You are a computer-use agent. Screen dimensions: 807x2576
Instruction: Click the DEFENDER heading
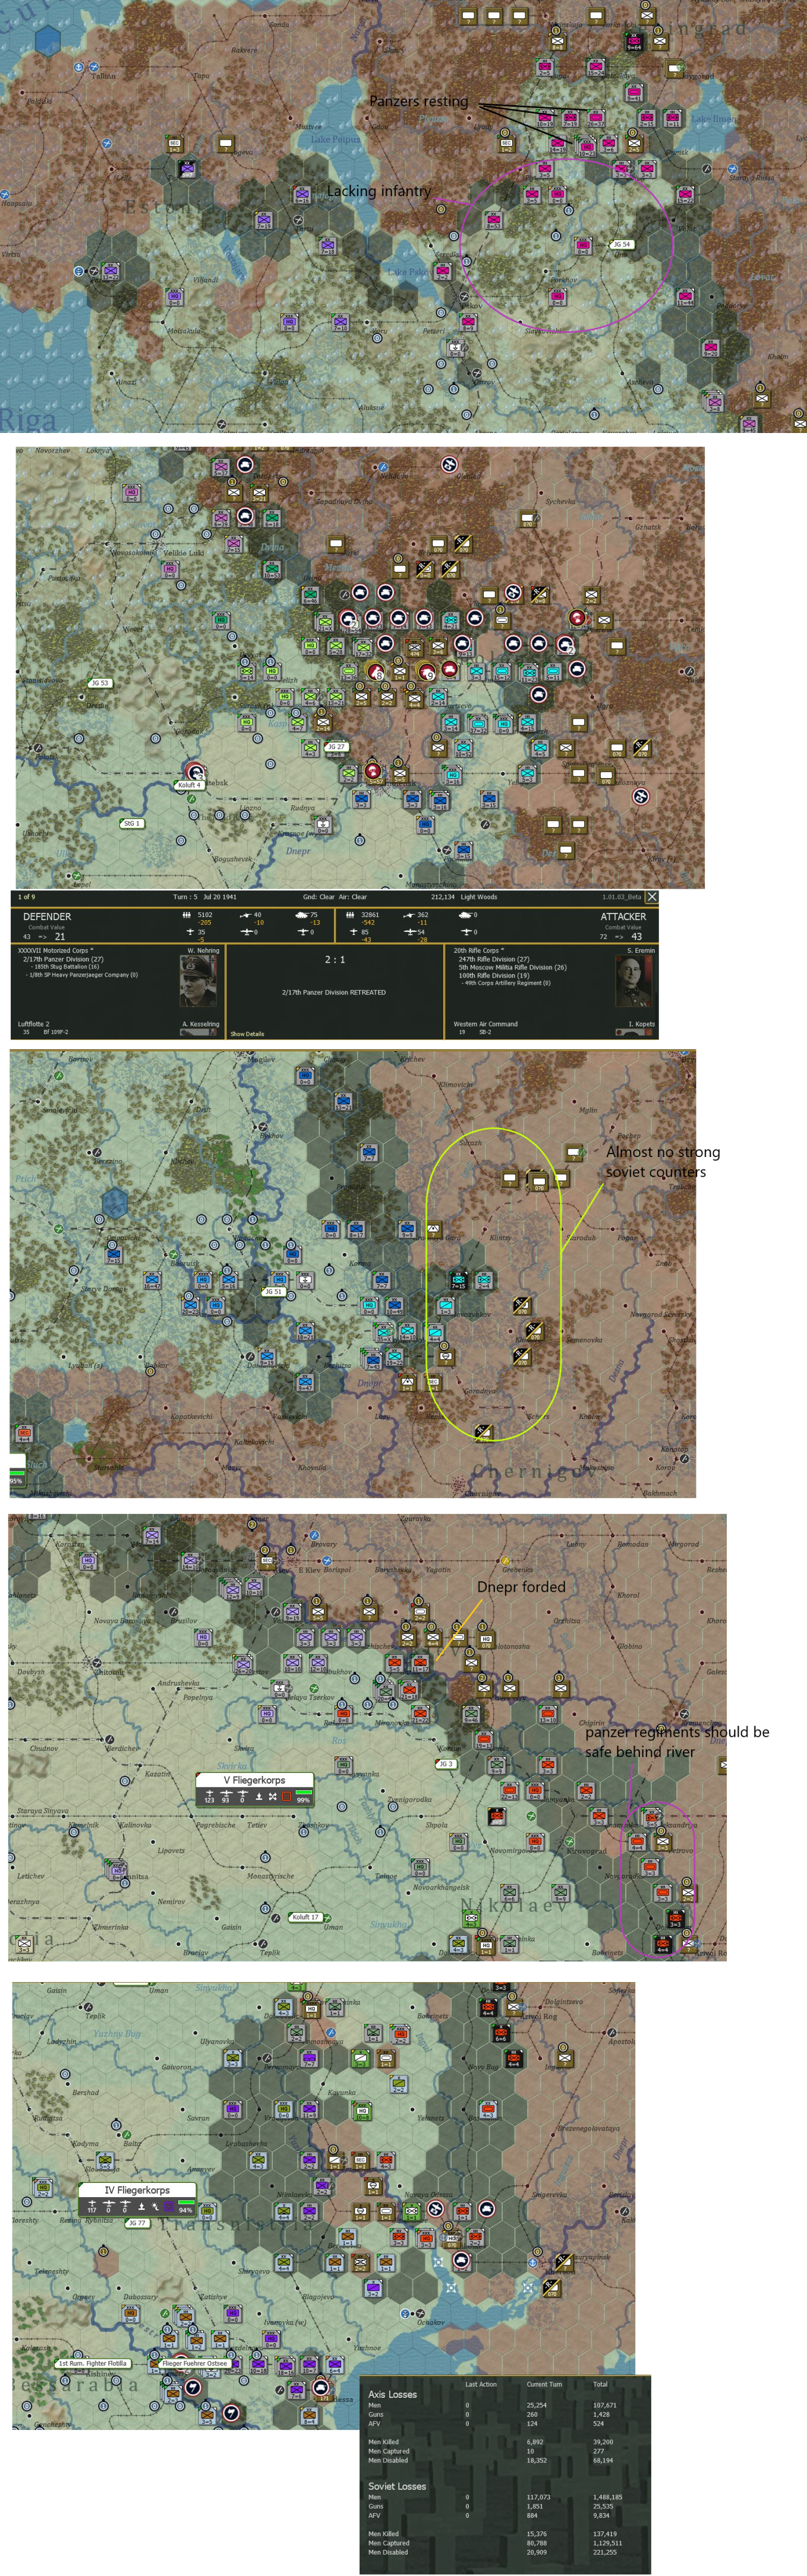coord(47,916)
